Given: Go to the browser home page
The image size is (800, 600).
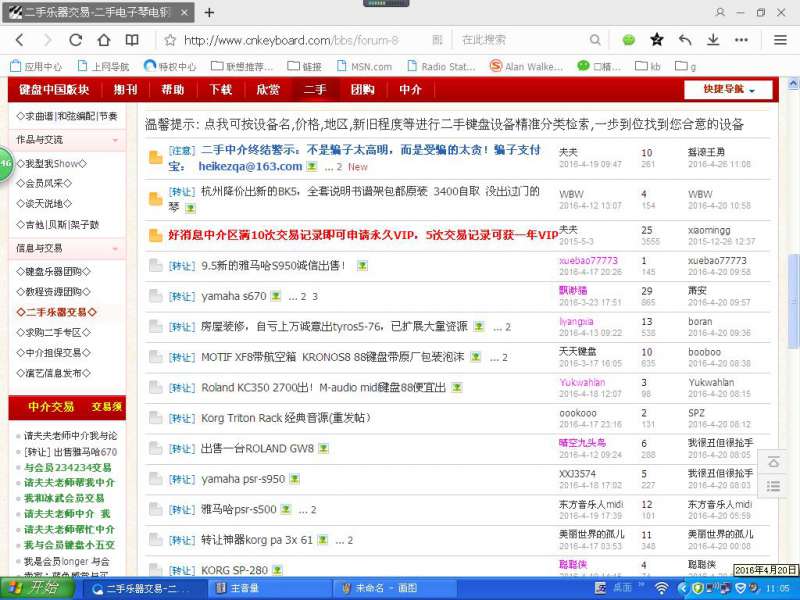Looking at the screenshot, I should 104,40.
